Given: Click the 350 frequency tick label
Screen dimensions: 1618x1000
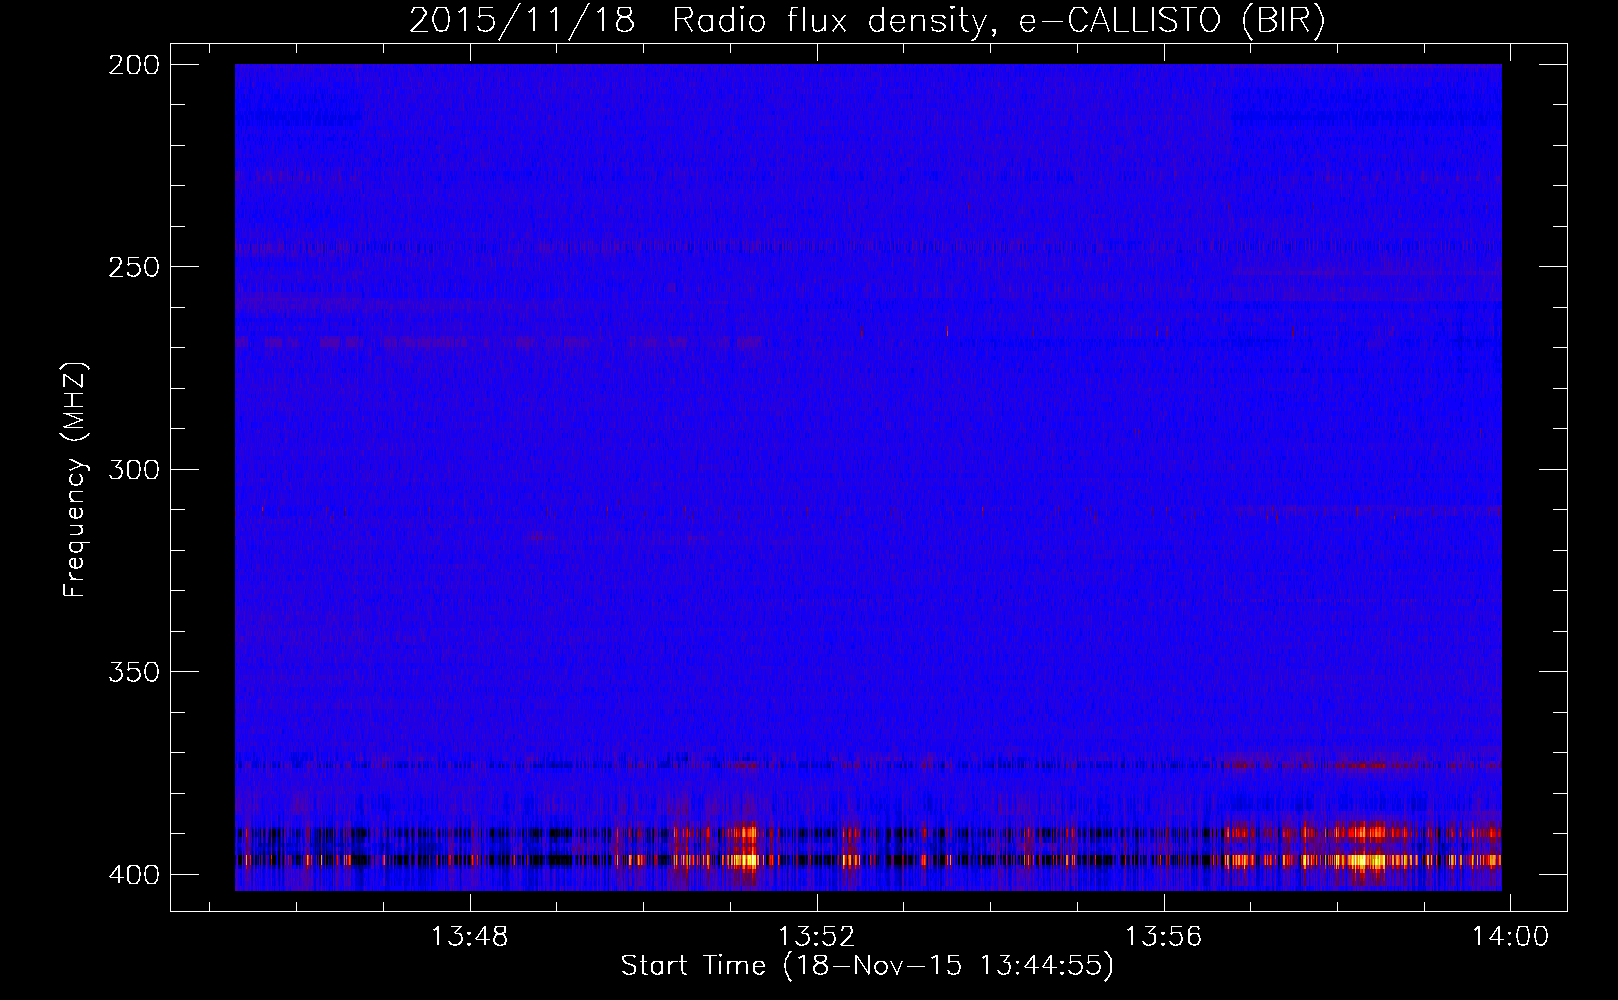Looking at the screenshot, I should point(133,671).
